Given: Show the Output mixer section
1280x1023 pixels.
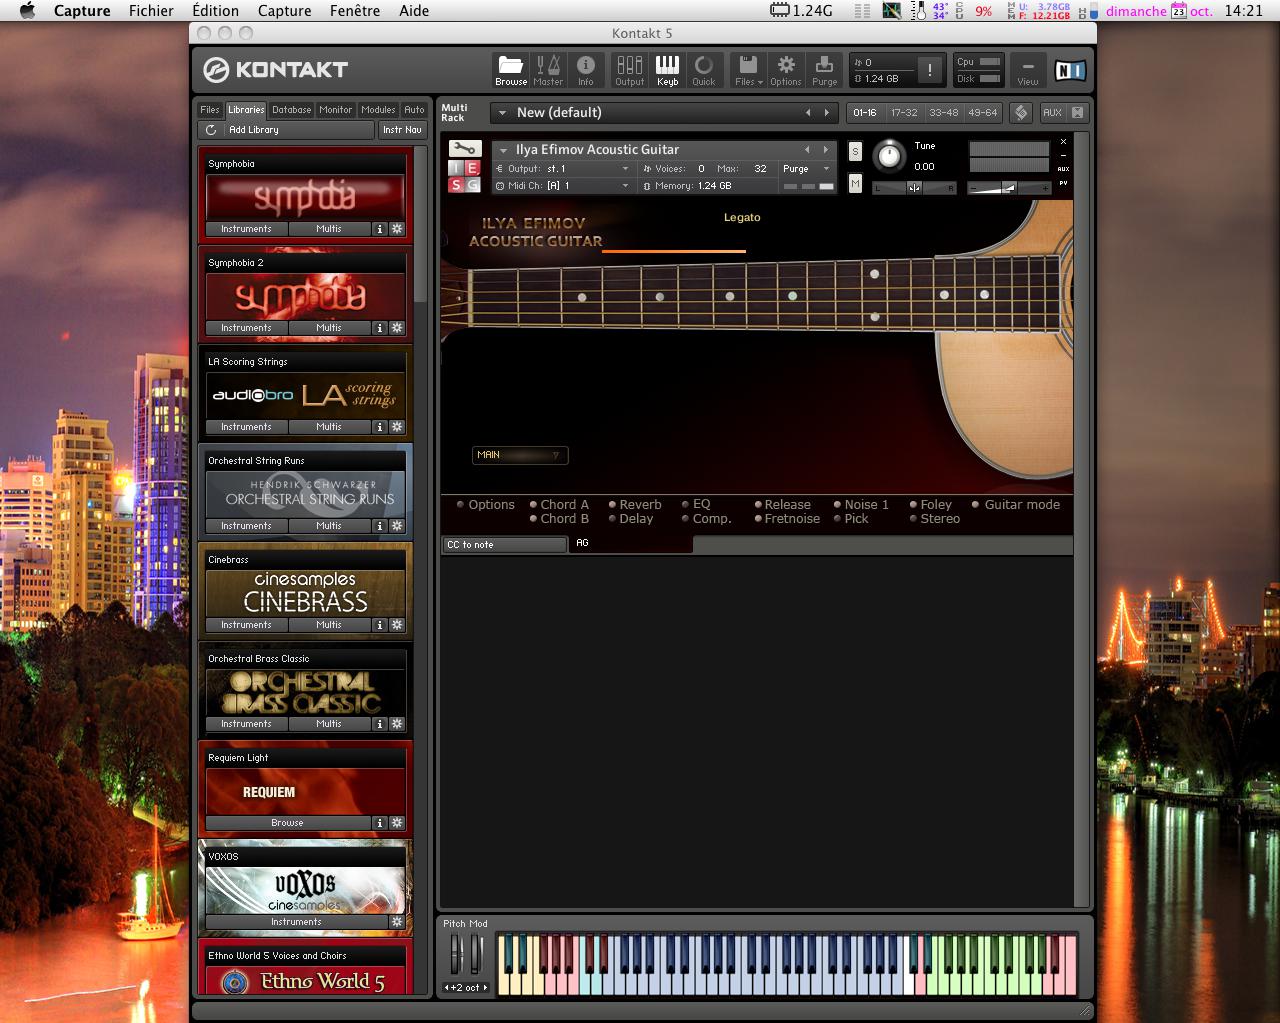Looking at the screenshot, I should tap(629, 70).
